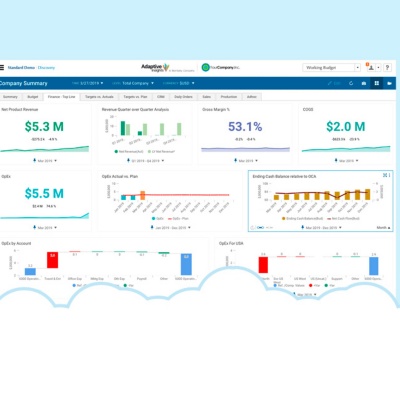Screen dimensions: 400x400
Task: Click the Edit button in blue bar
Action: (334, 83)
